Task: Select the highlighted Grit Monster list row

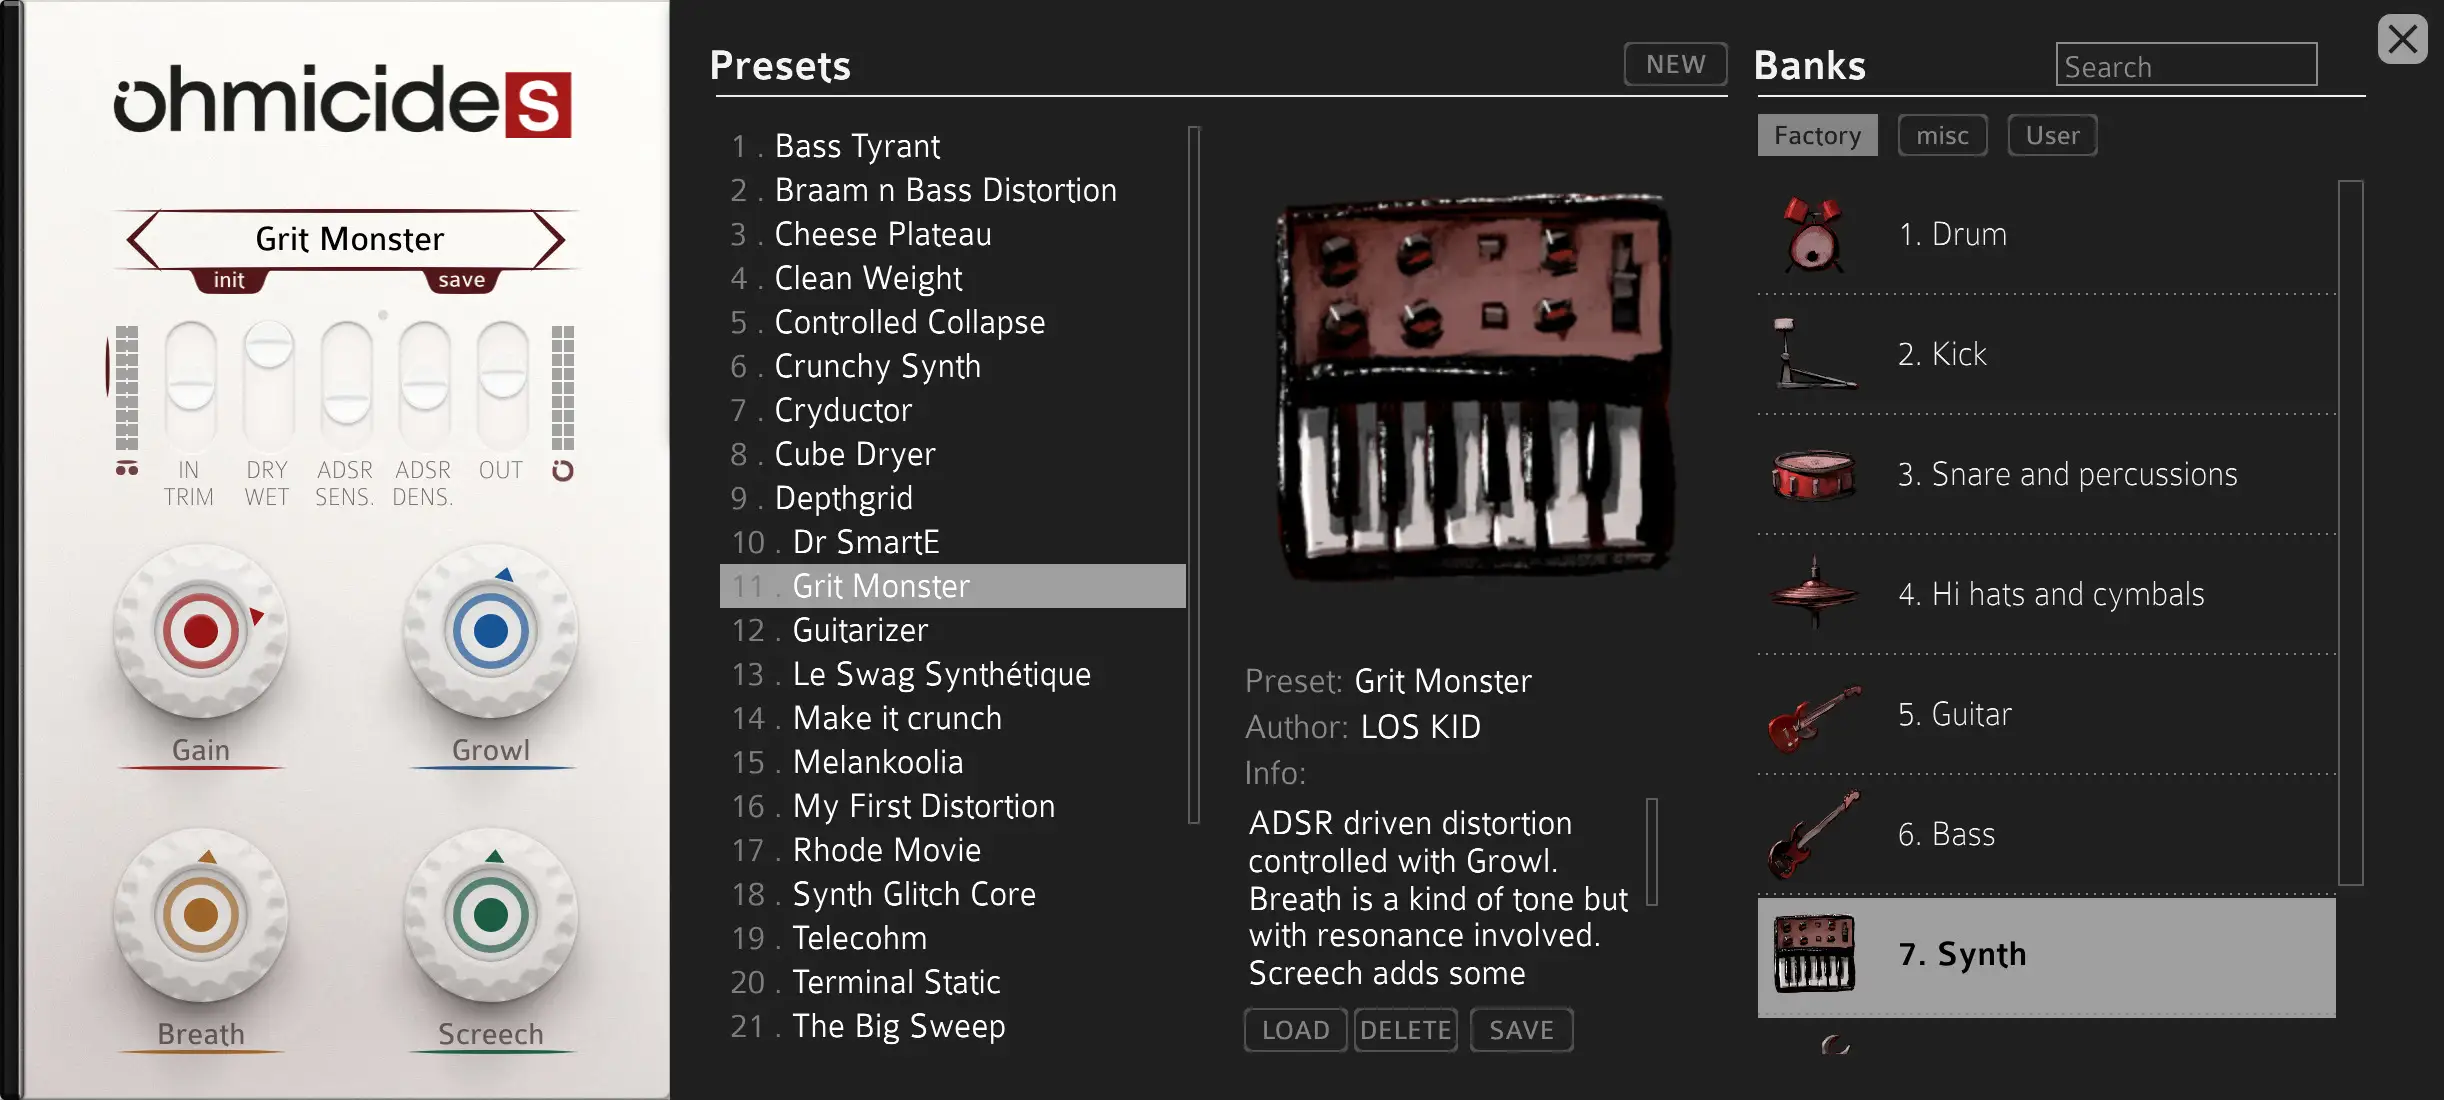Action: point(953,586)
